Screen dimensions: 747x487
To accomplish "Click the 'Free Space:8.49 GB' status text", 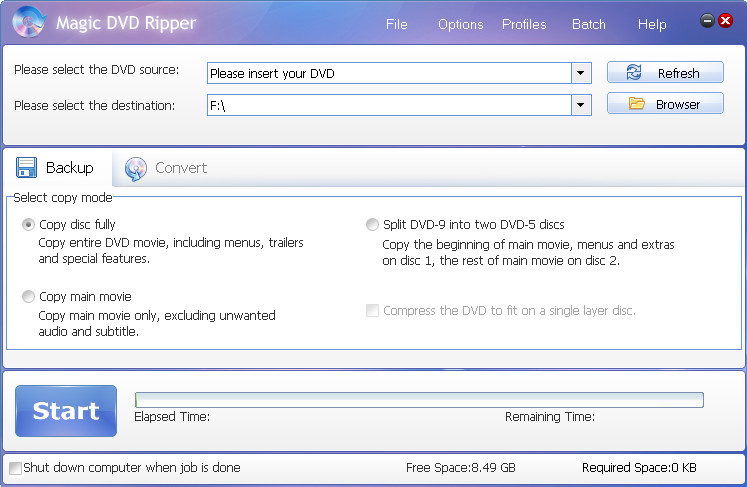I will (461, 467).
